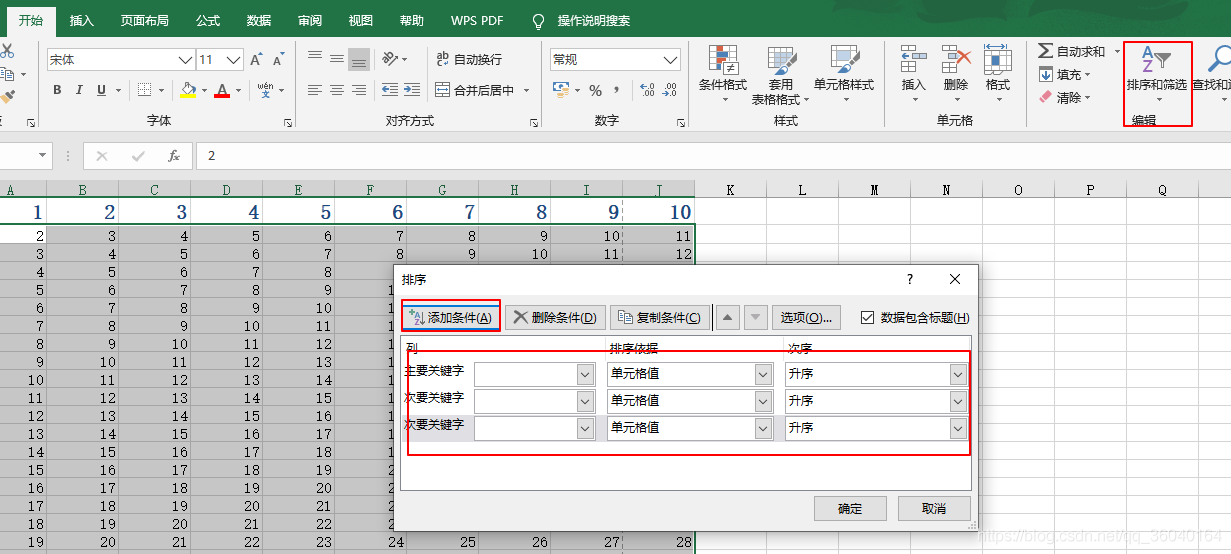The width and height of the screenshot is (1231, 554).
Task: Switch to the 页面布局 tab
Action: pyautogui.click(x=144, y=20)
